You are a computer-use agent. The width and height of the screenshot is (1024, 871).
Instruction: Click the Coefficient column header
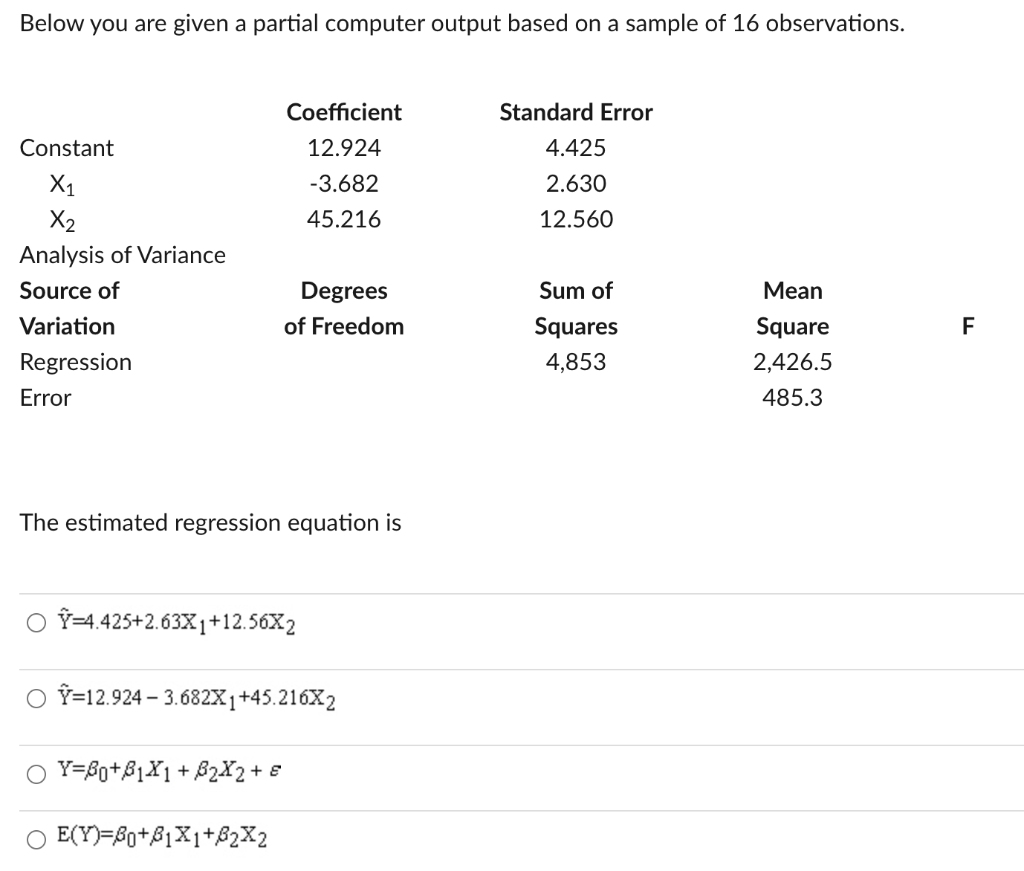[344, 112]
